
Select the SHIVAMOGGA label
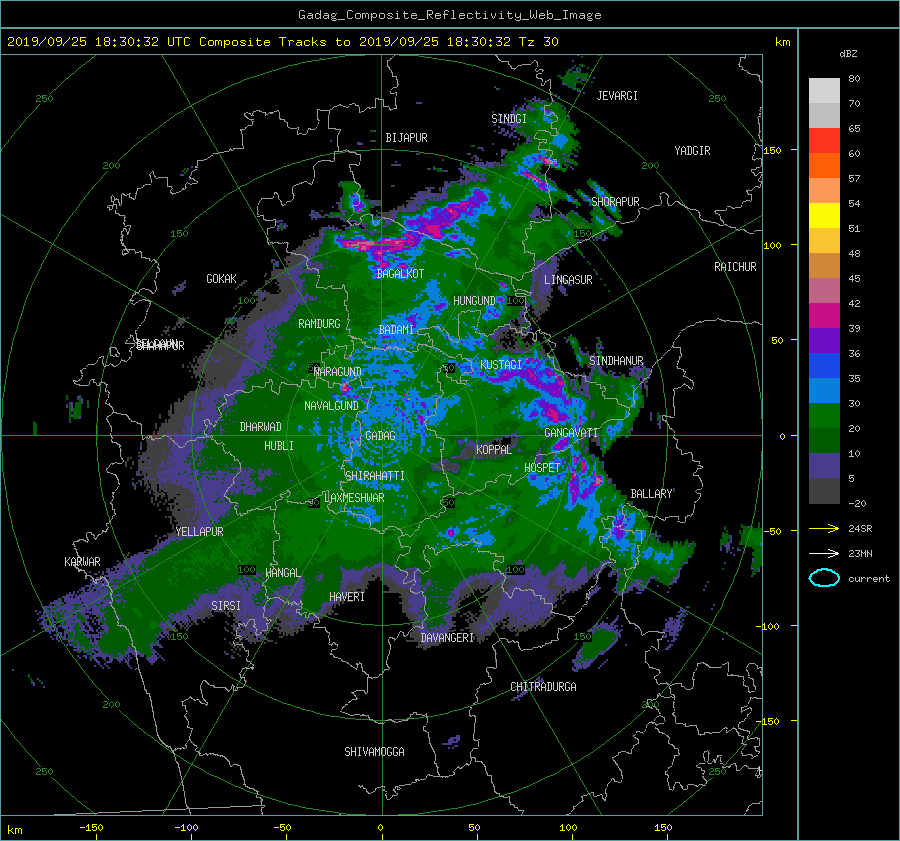click(x=374, y=751)
